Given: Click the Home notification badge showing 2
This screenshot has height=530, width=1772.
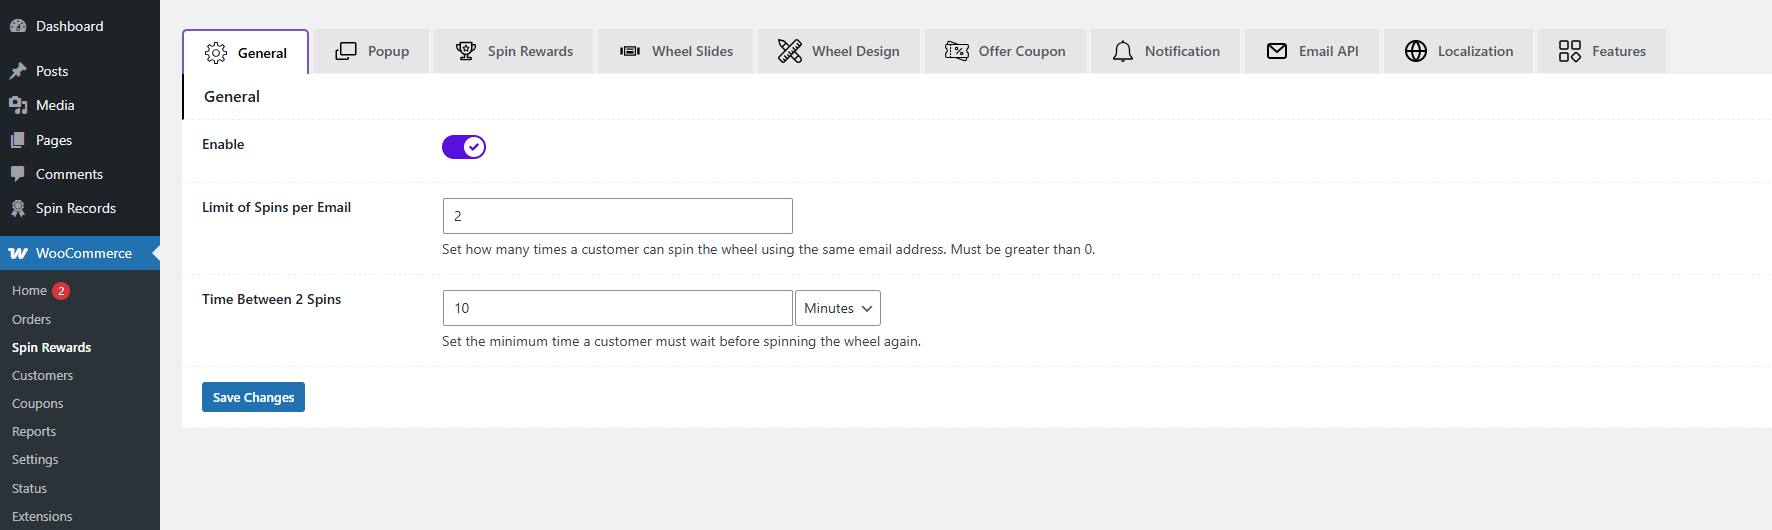Looking at the screenshot, I should [x=61, y=291].
